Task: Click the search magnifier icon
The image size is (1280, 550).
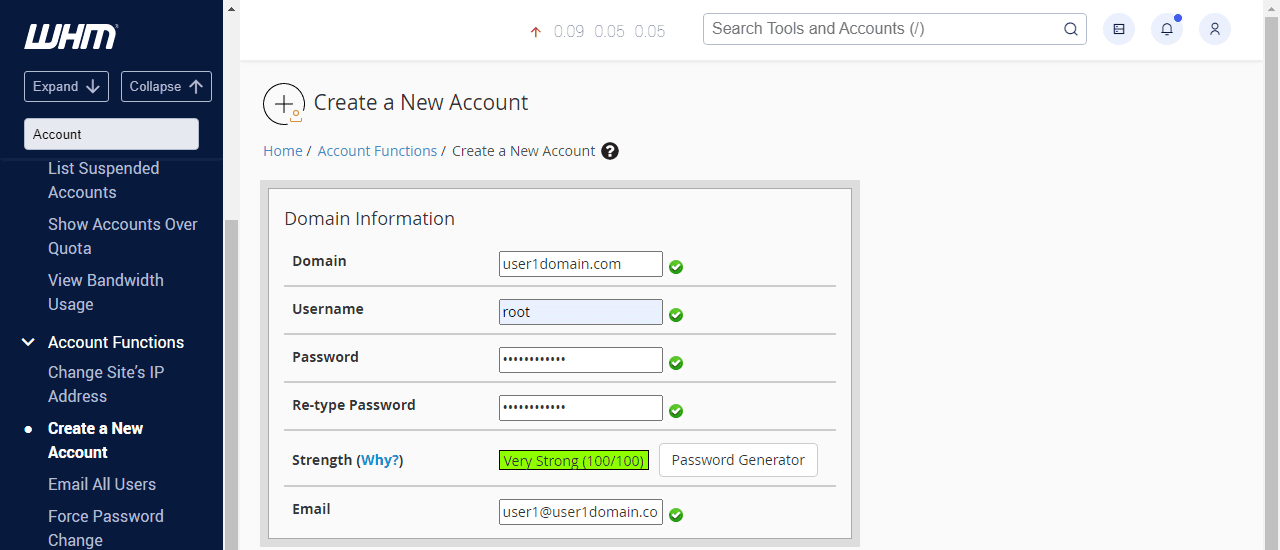Action: pyautogui.click(x=1070, y=29)
